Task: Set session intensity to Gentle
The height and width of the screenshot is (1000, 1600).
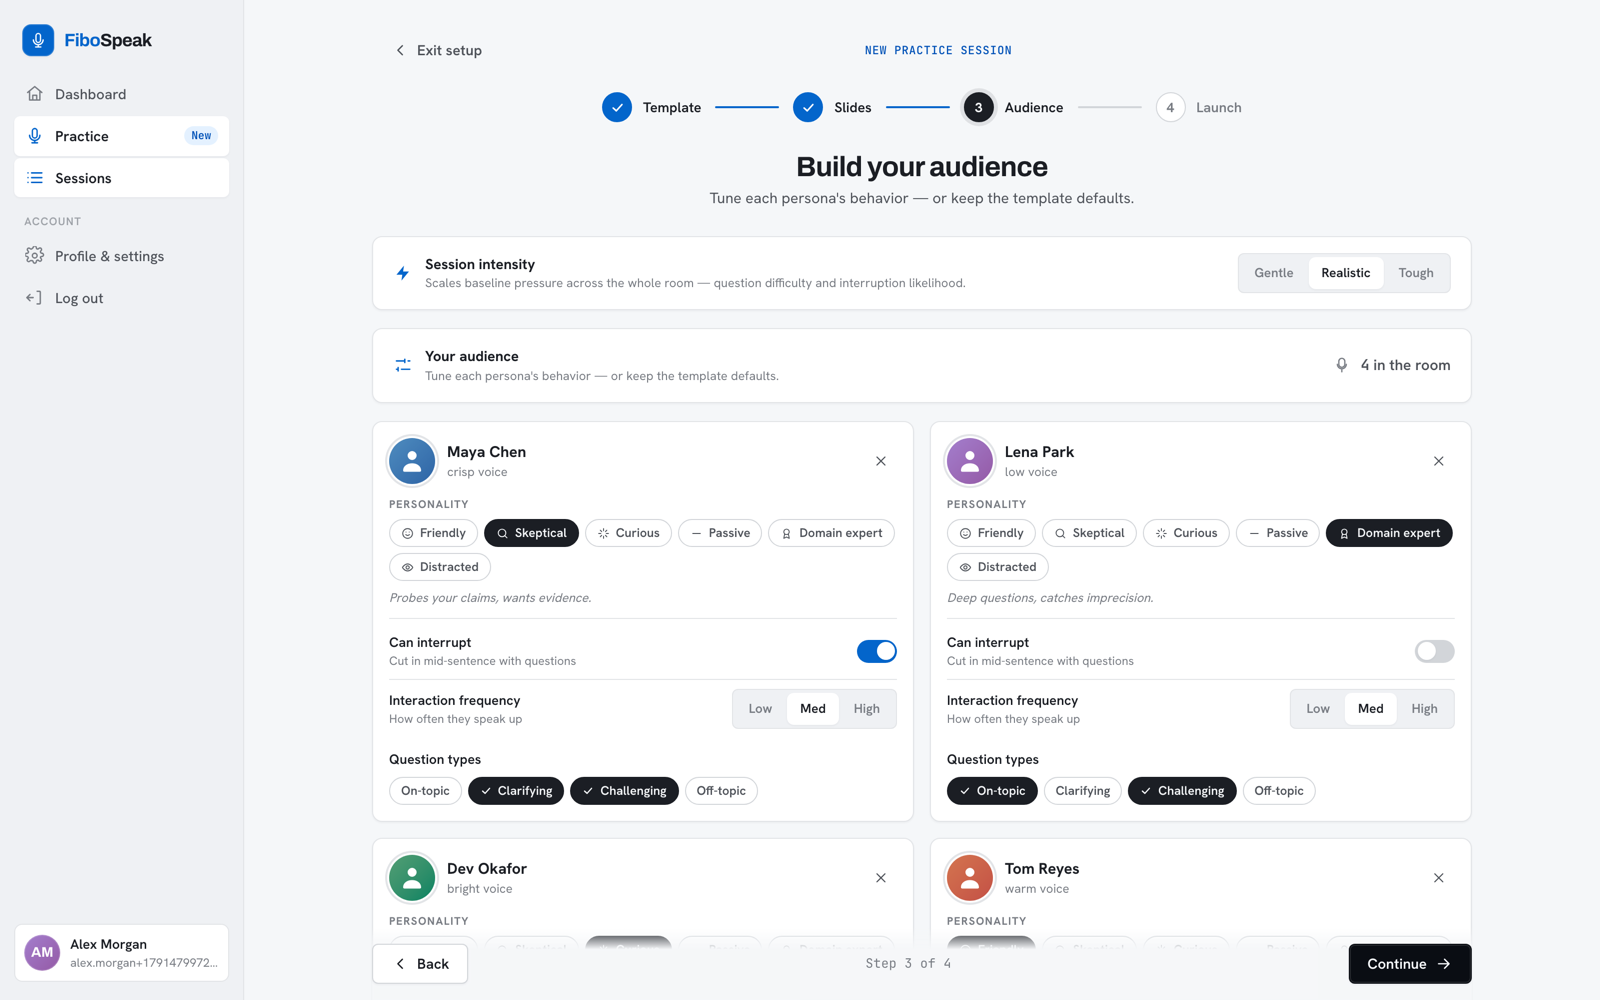Action: (1274, 273)
